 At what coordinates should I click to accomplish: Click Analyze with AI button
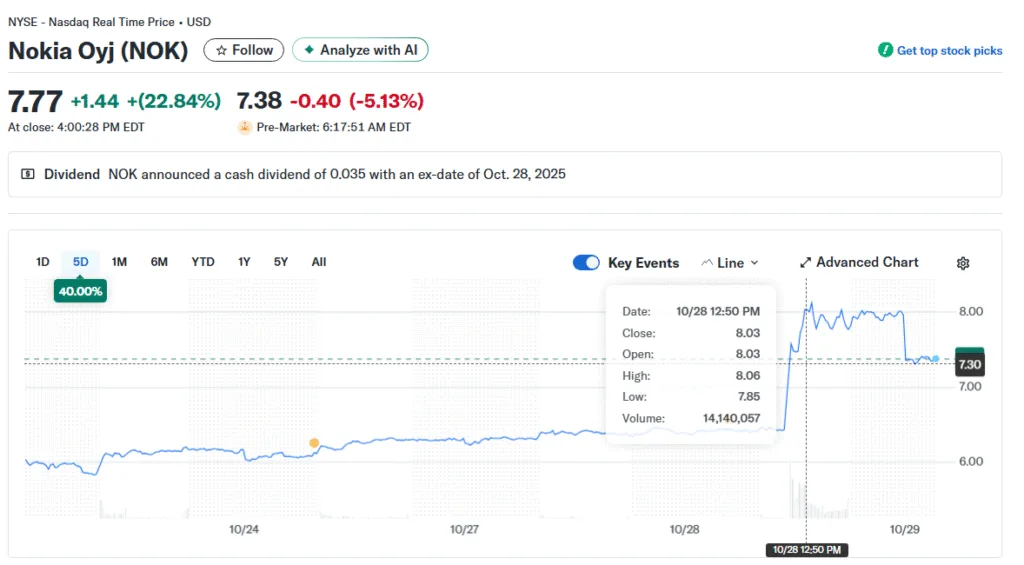click(360, 50)
